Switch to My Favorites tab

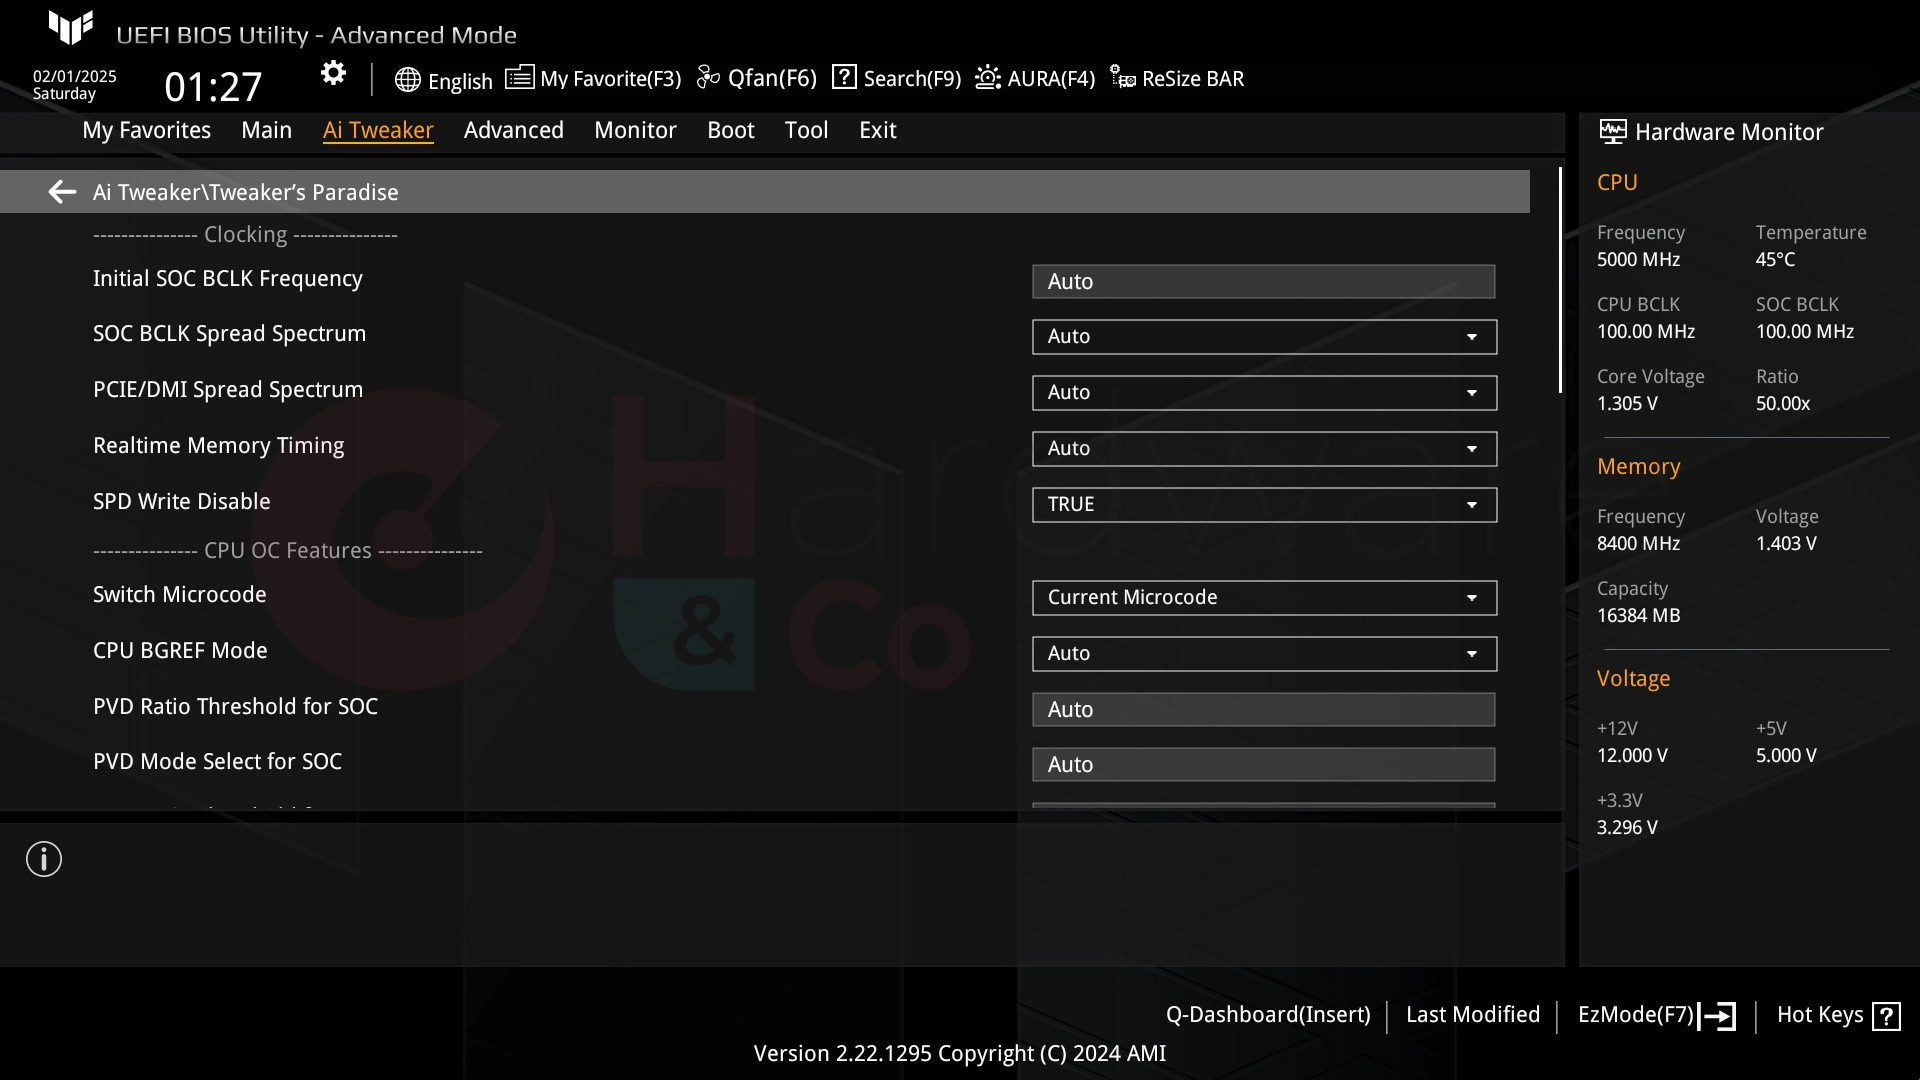point(146,130)
